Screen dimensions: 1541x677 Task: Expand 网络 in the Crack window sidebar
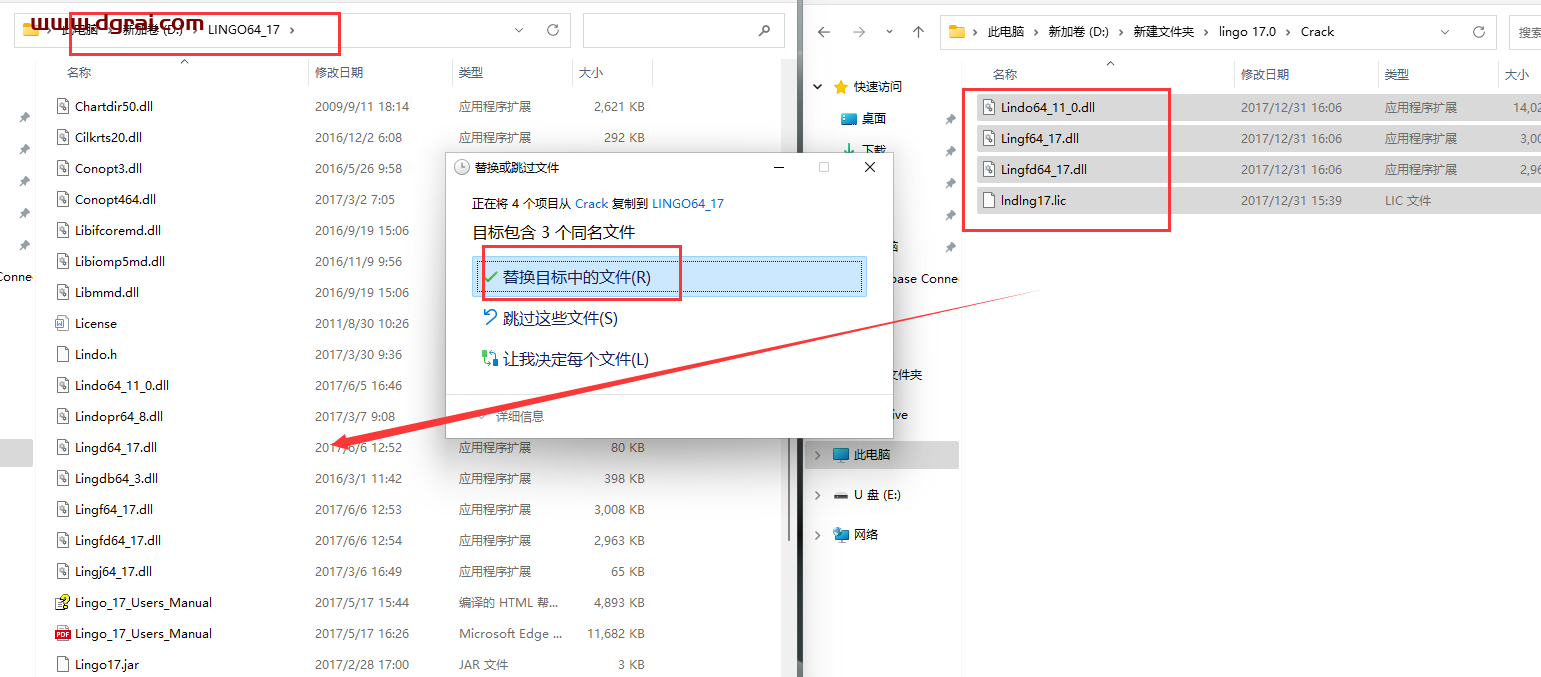click(x=818, y=535)
